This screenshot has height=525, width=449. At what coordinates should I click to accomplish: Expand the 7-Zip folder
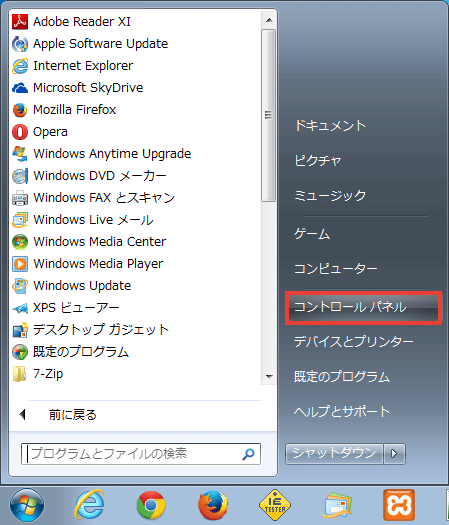point(20,374)
